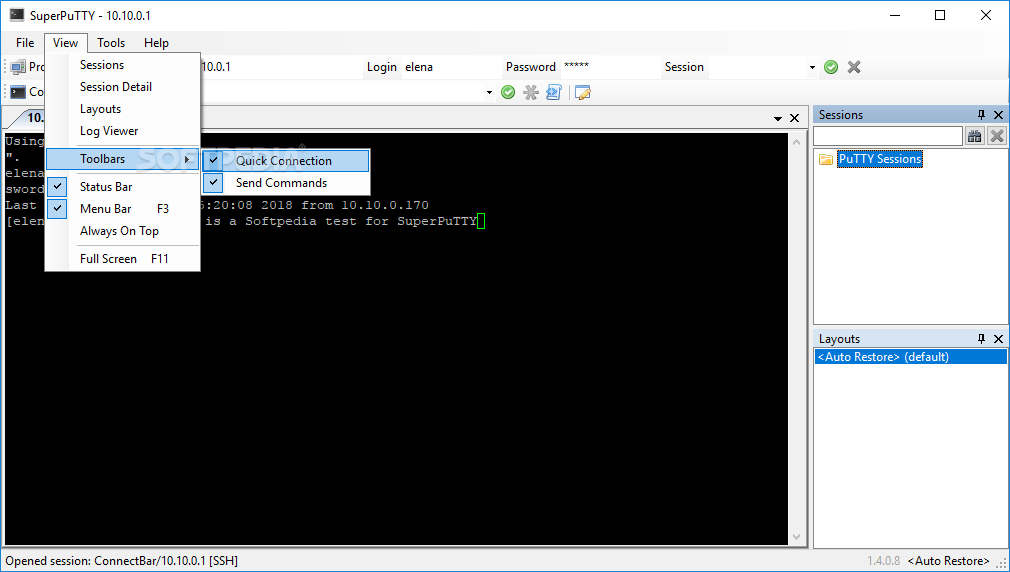Pin the Layouts panel
This screenshot has height=572, width=1010.
point(981,339)
